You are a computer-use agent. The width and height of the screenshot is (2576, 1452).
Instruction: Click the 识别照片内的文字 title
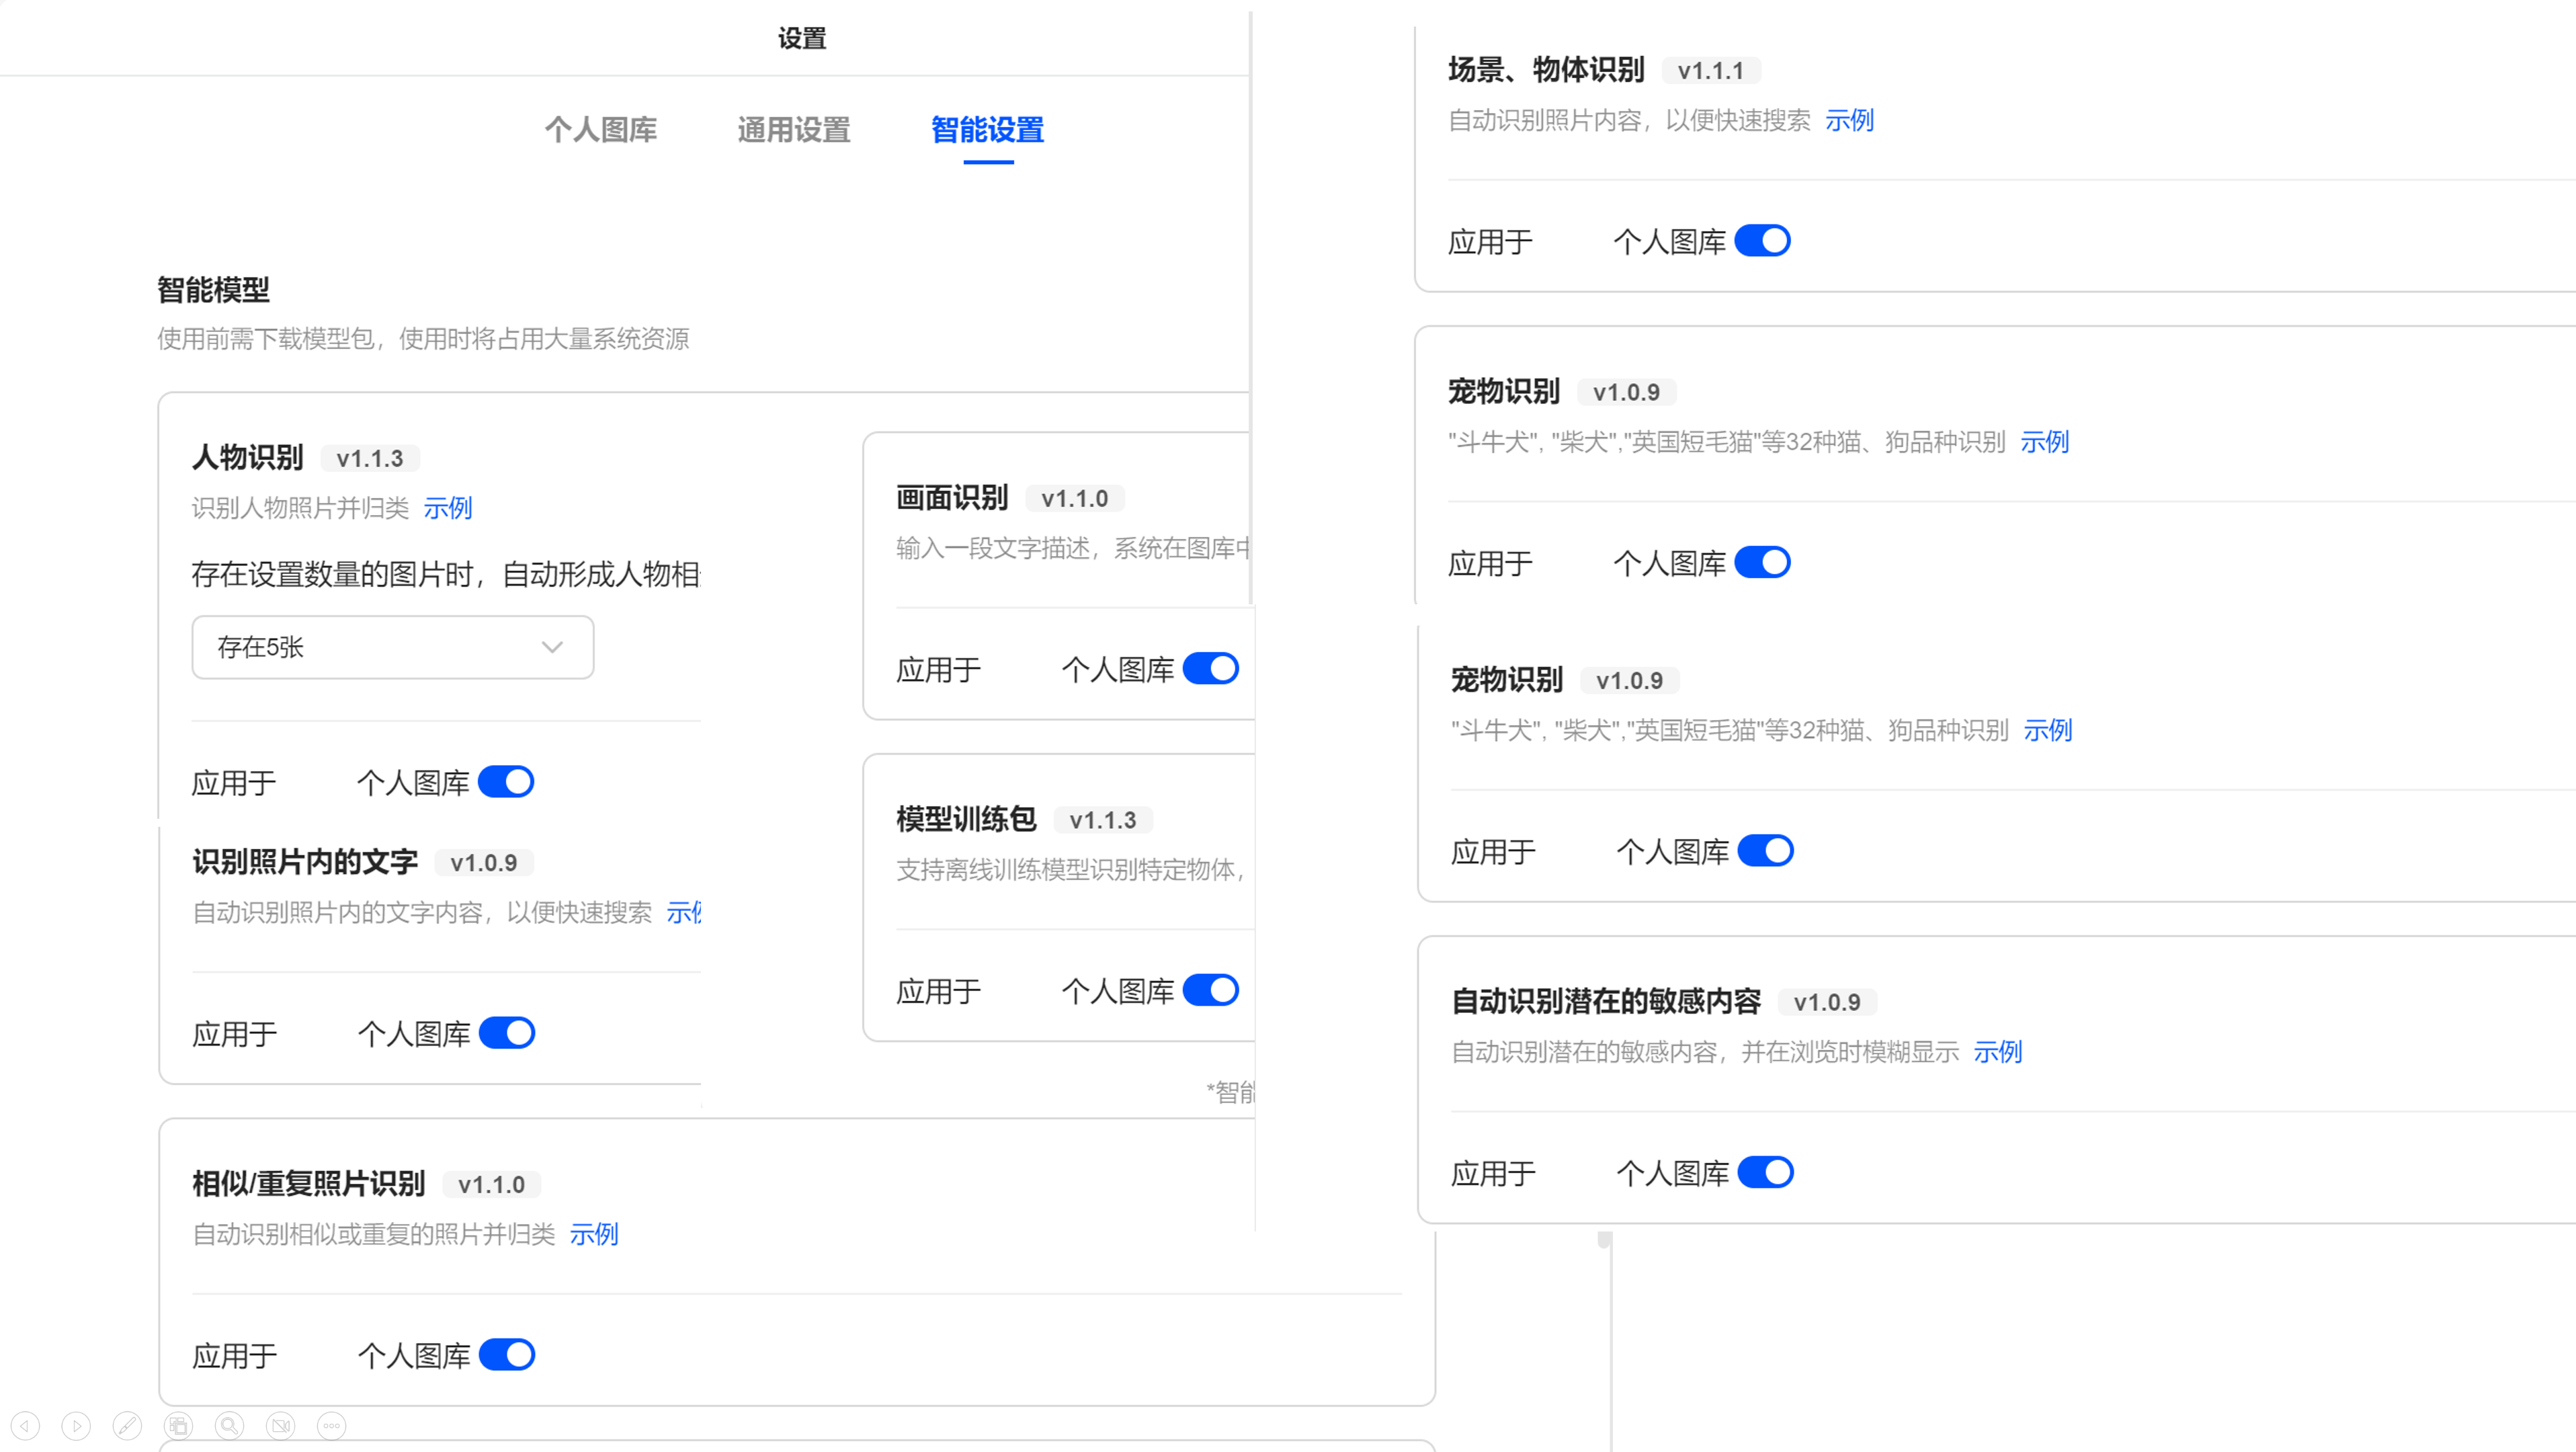click(305, 861)
